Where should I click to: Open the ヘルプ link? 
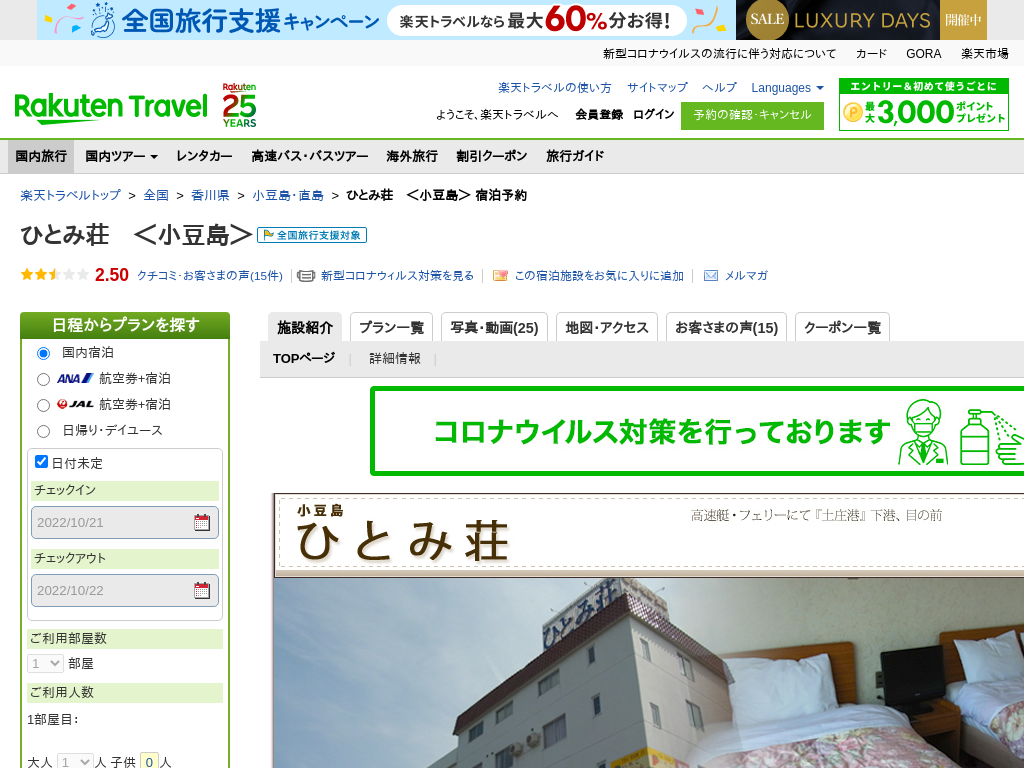click(719, 88)
